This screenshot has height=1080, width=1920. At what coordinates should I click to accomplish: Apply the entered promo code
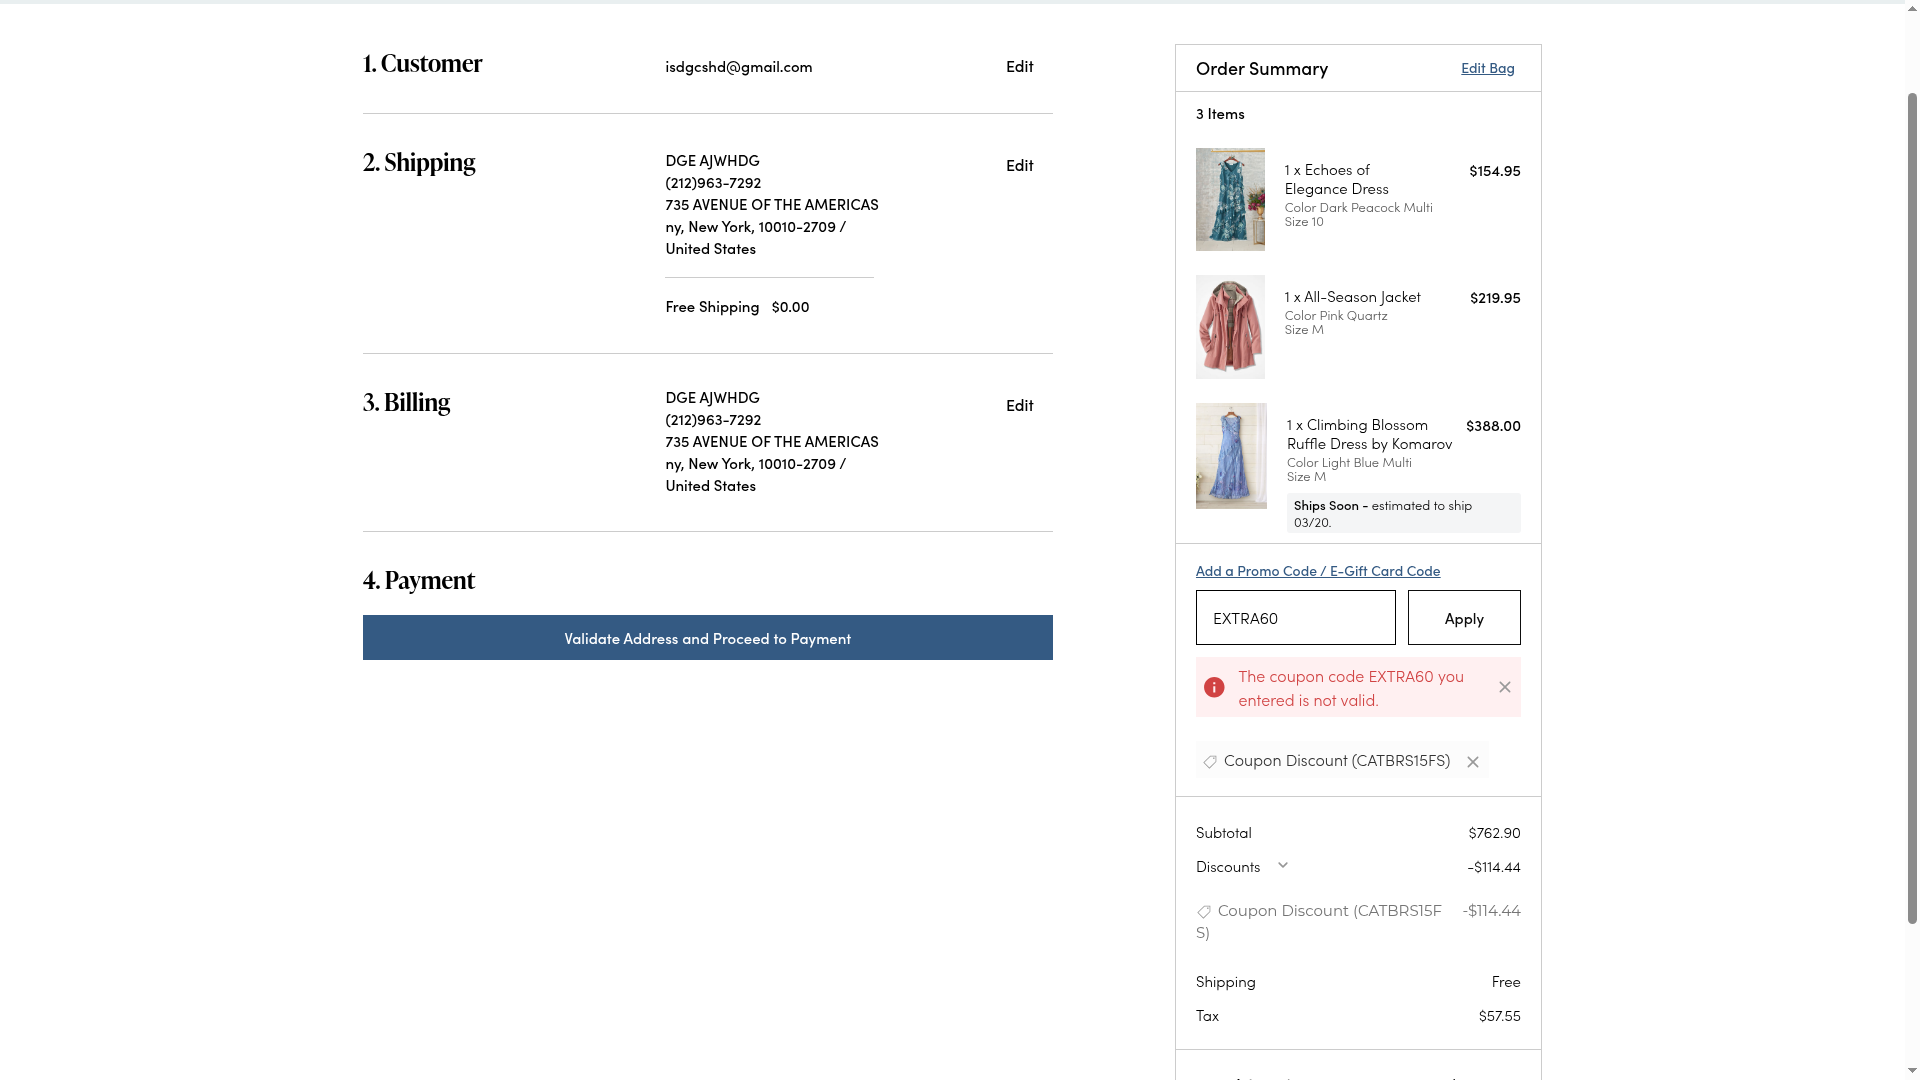tap(1463, 618)
